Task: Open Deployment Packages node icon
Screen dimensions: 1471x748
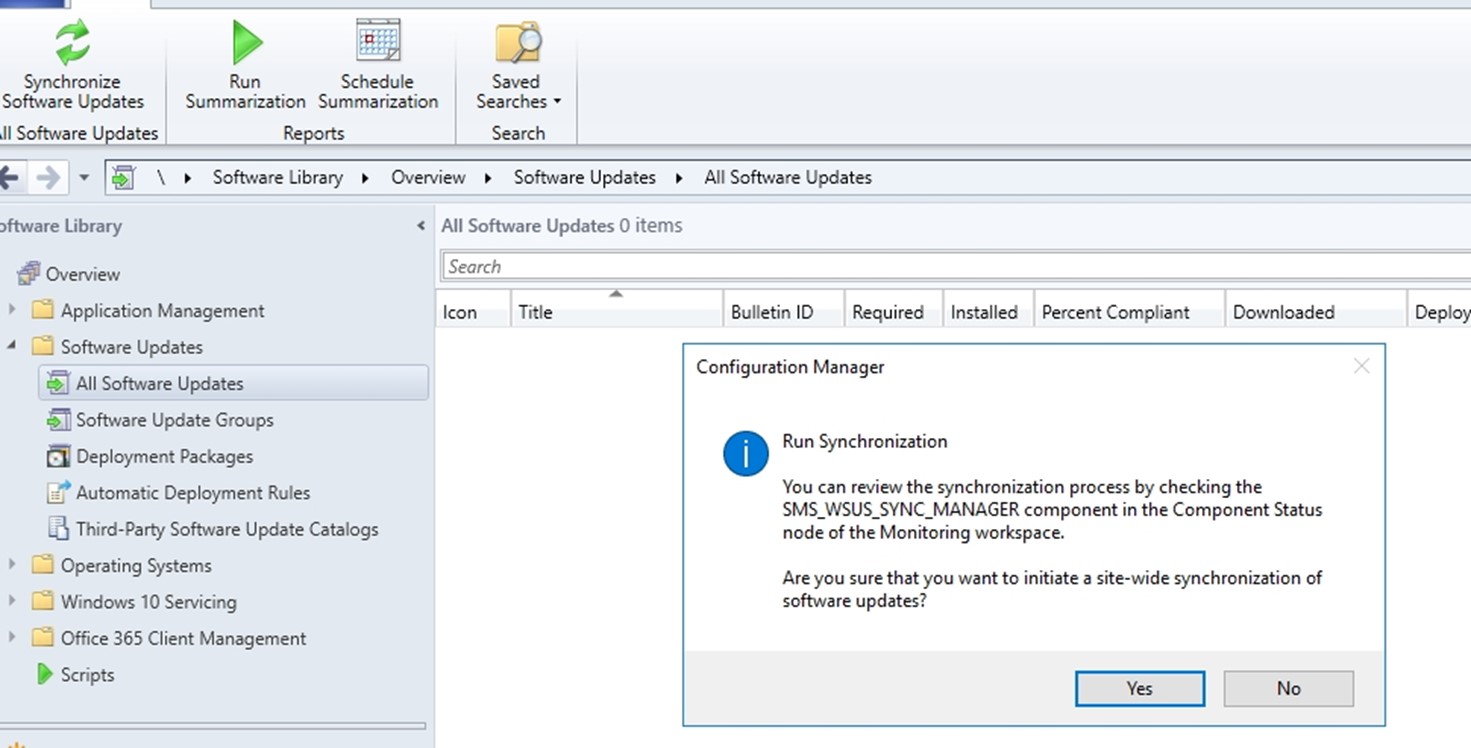Action: pyautogui.click(x=58, y=456)
